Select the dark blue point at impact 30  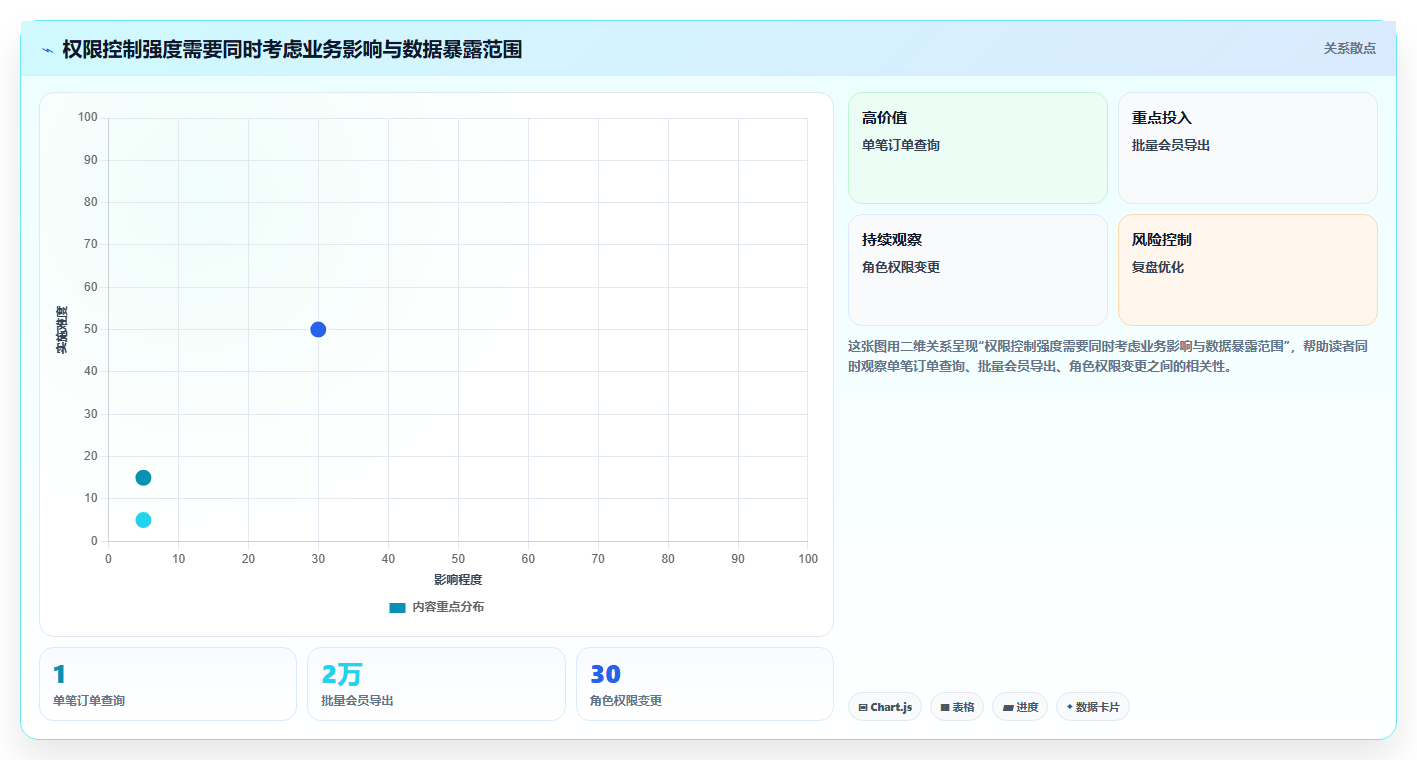click(318, 330)
